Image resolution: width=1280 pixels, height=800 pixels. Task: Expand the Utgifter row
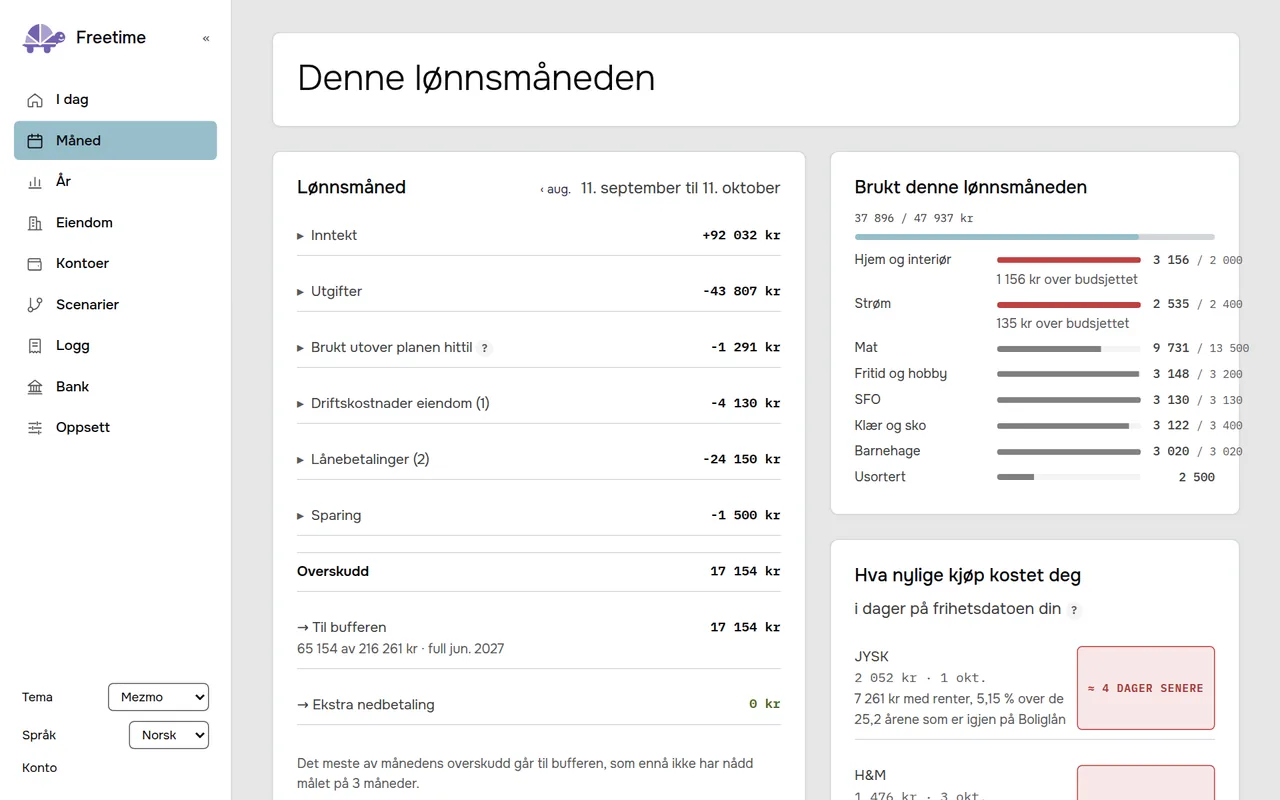coord(538,292)
